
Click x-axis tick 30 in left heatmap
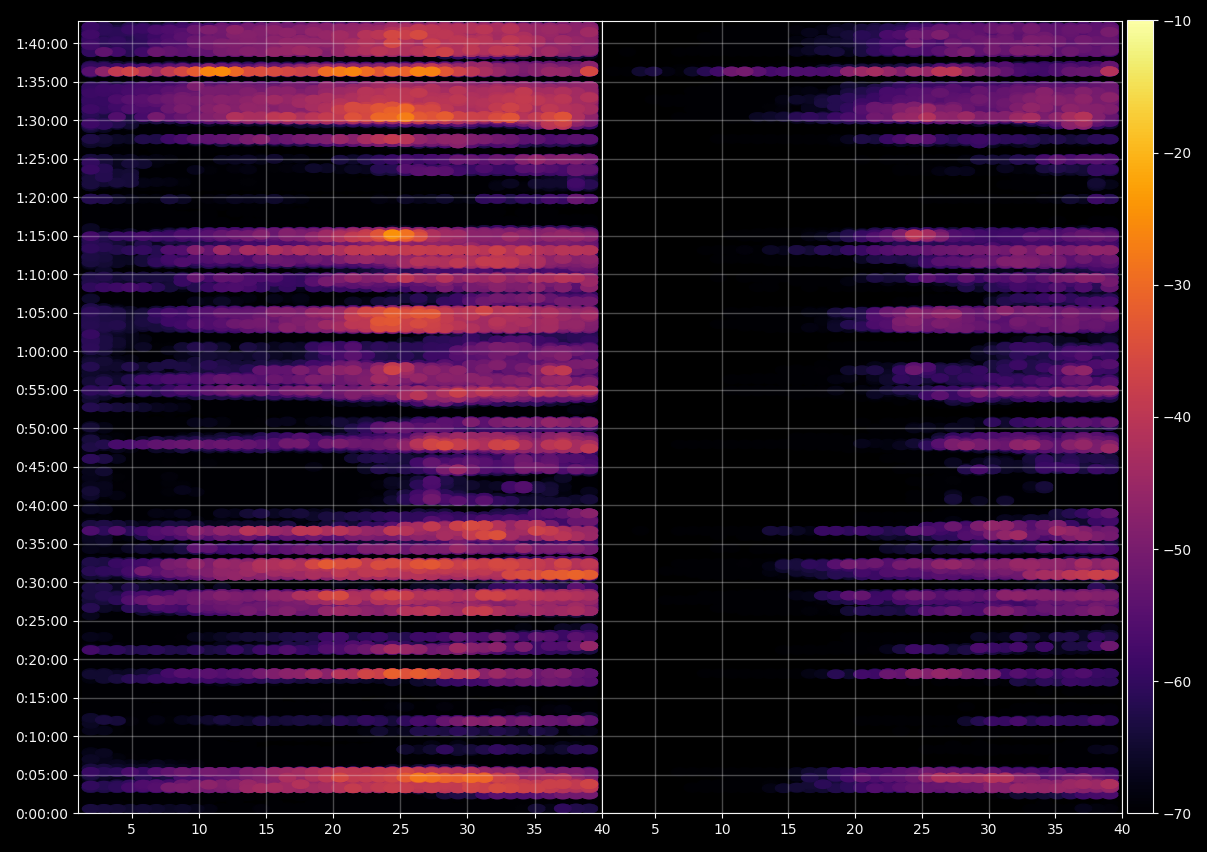pyautogui.click(x=467, y=830)
